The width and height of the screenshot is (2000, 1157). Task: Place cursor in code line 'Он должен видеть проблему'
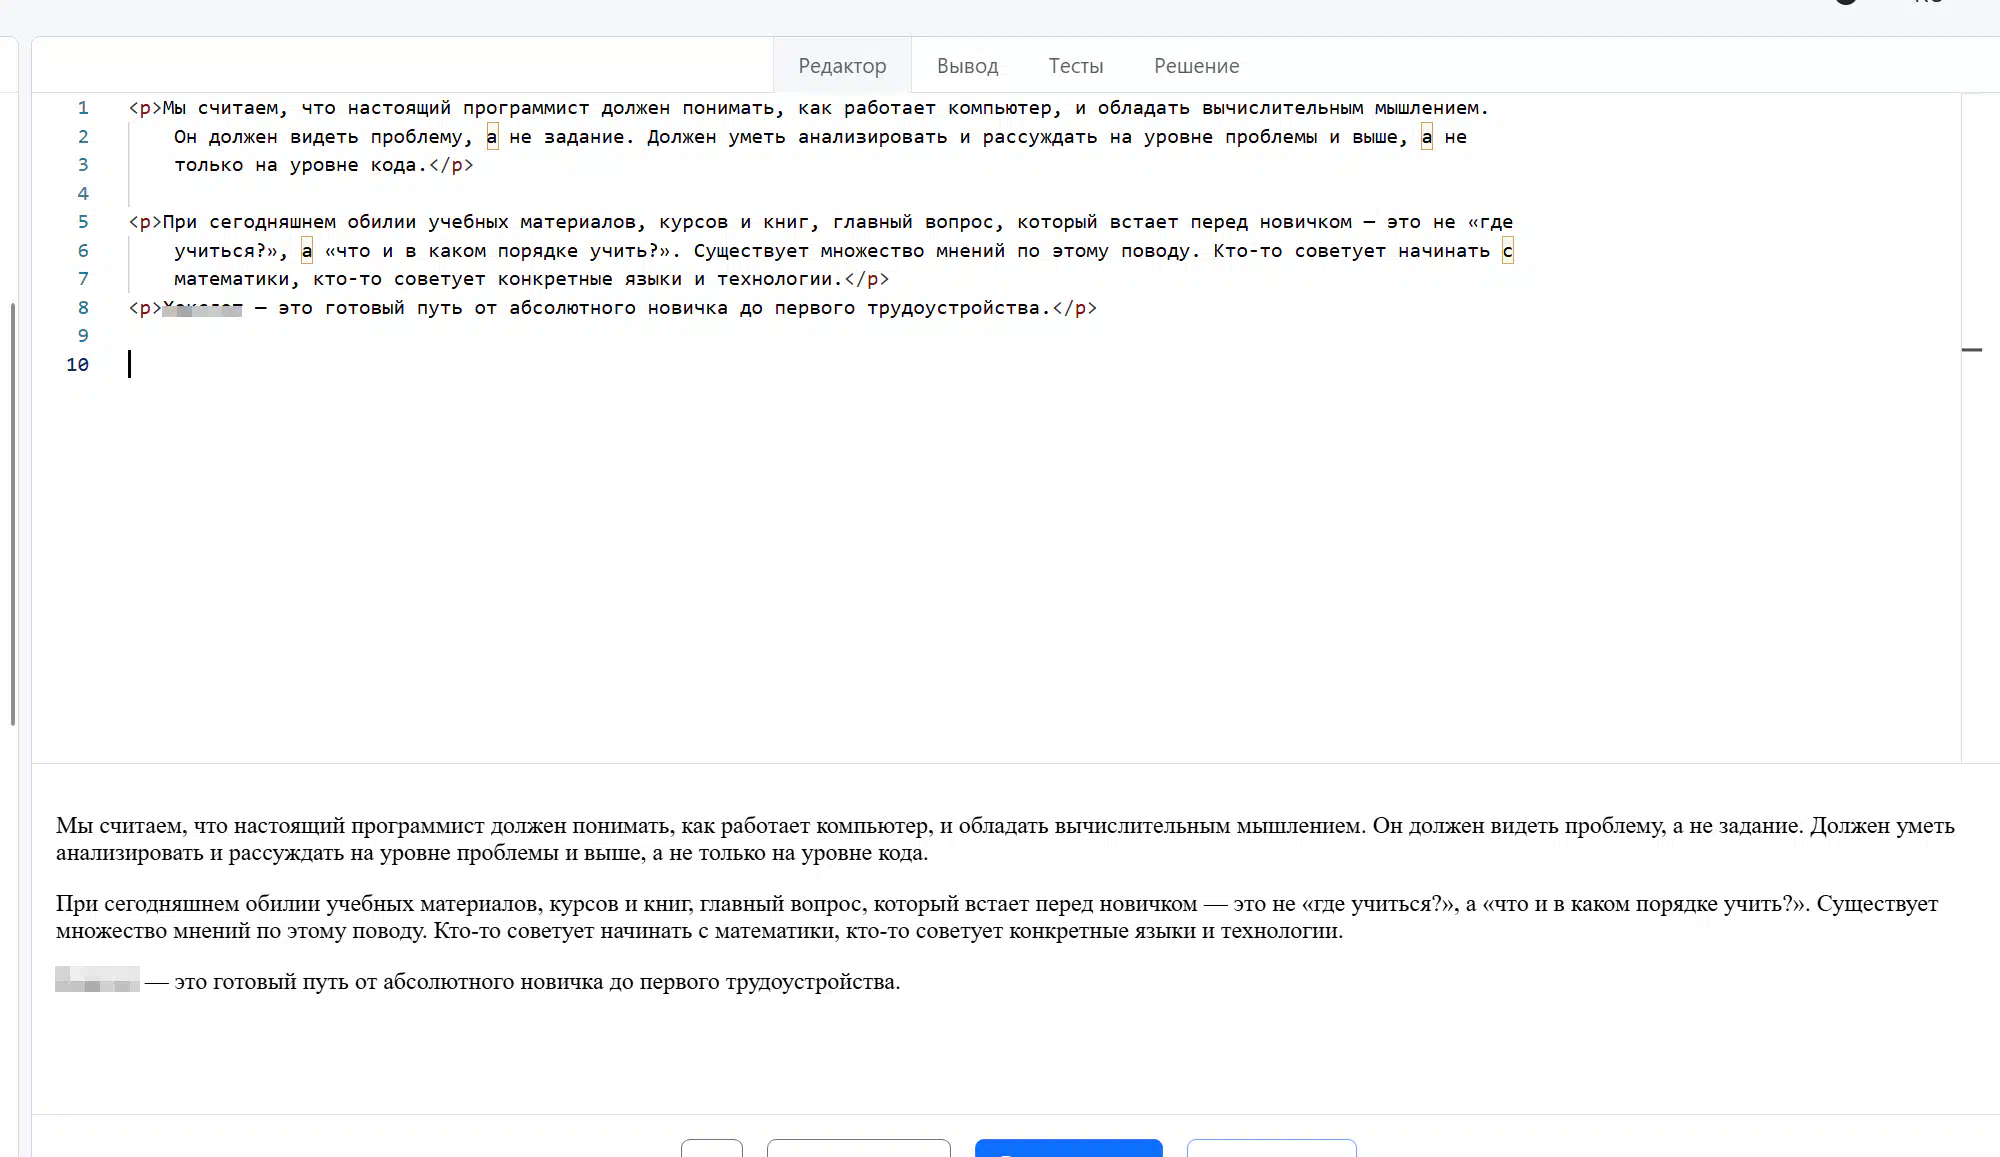point(820,137)
